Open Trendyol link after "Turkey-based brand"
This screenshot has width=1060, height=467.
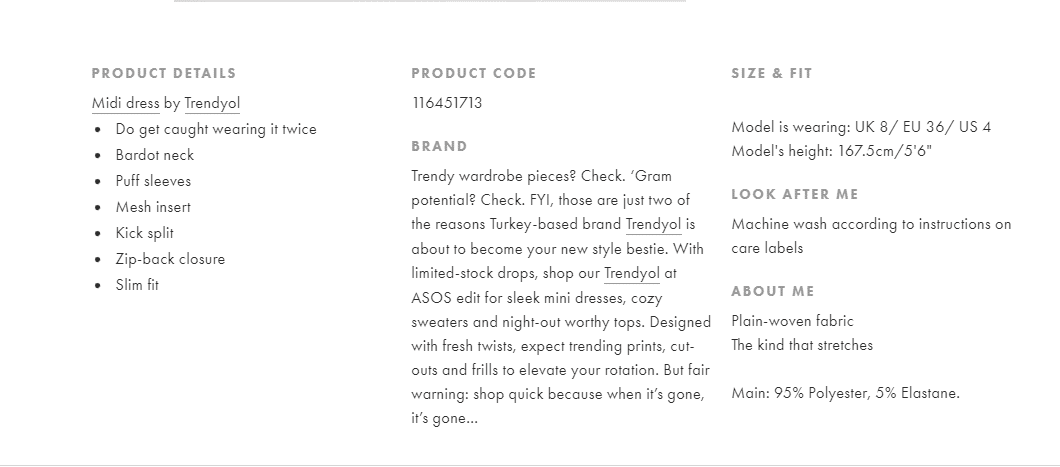[x=653, y=224]
